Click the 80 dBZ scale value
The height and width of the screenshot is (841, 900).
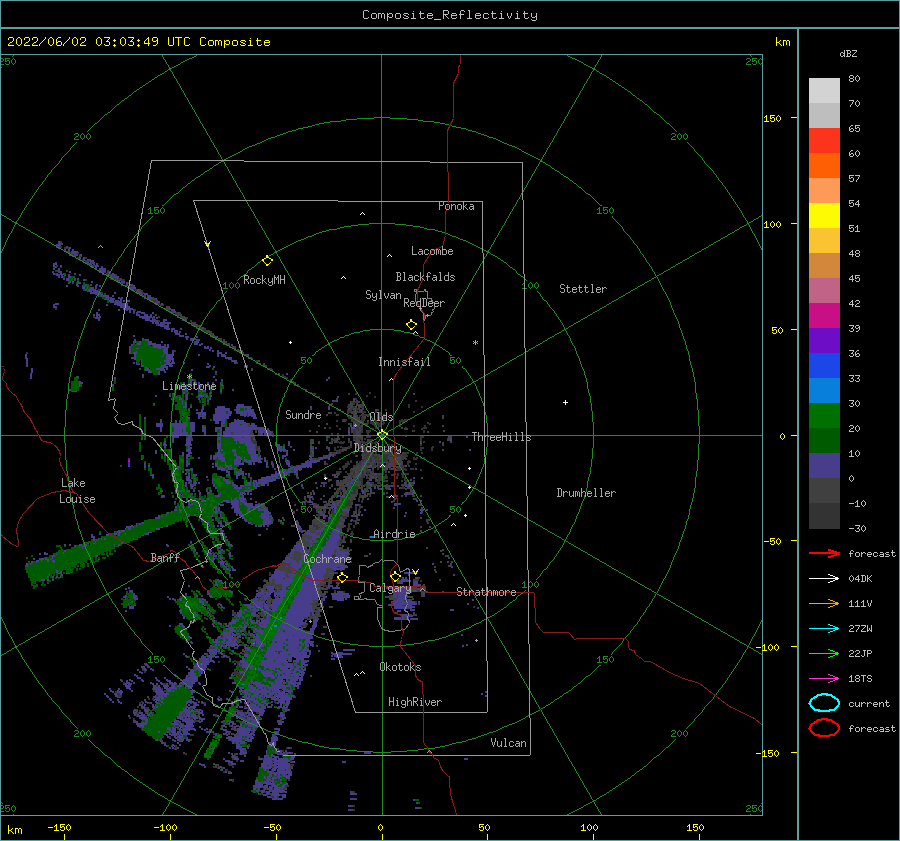click(854, 78)
